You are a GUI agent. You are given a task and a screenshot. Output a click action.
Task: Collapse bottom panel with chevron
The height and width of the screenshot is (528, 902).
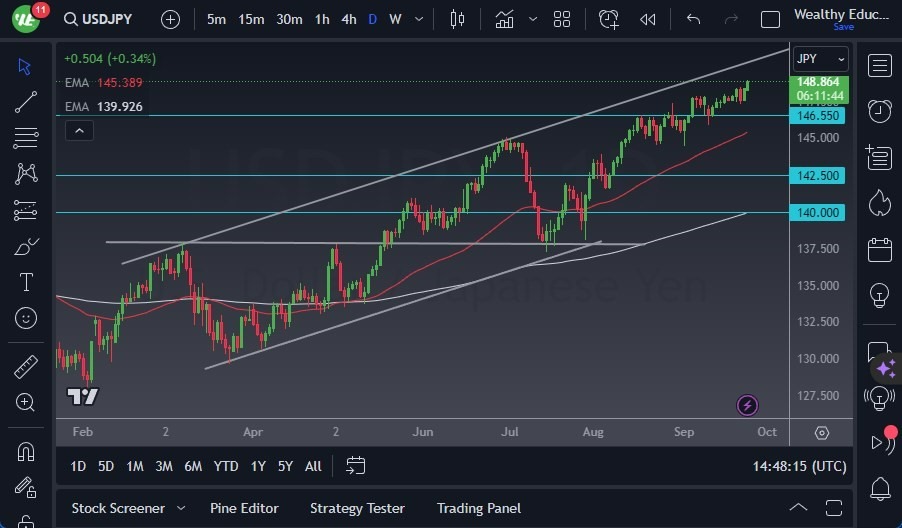[798, 508]
